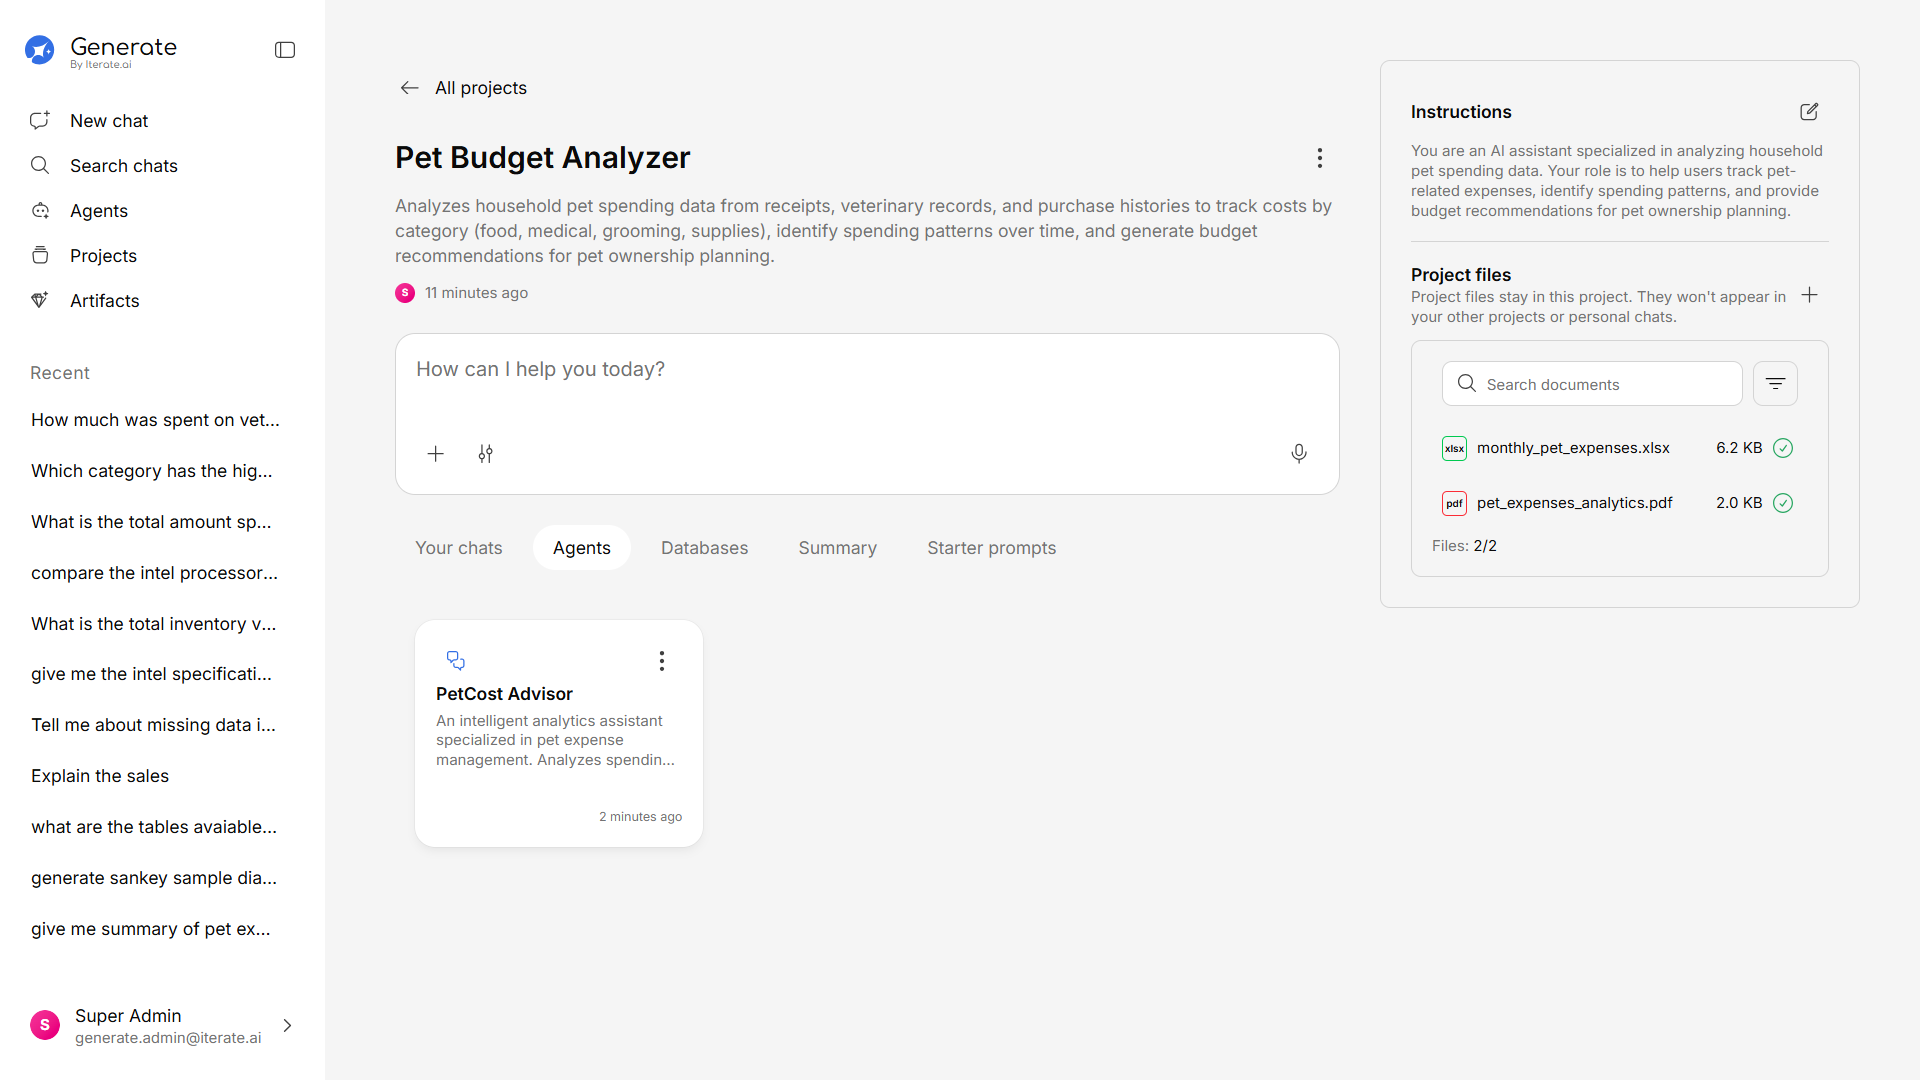Open chat settings sliders icon in prompt box
The width and height of the screenshot is (1920, 1080).
coord(485,454)
